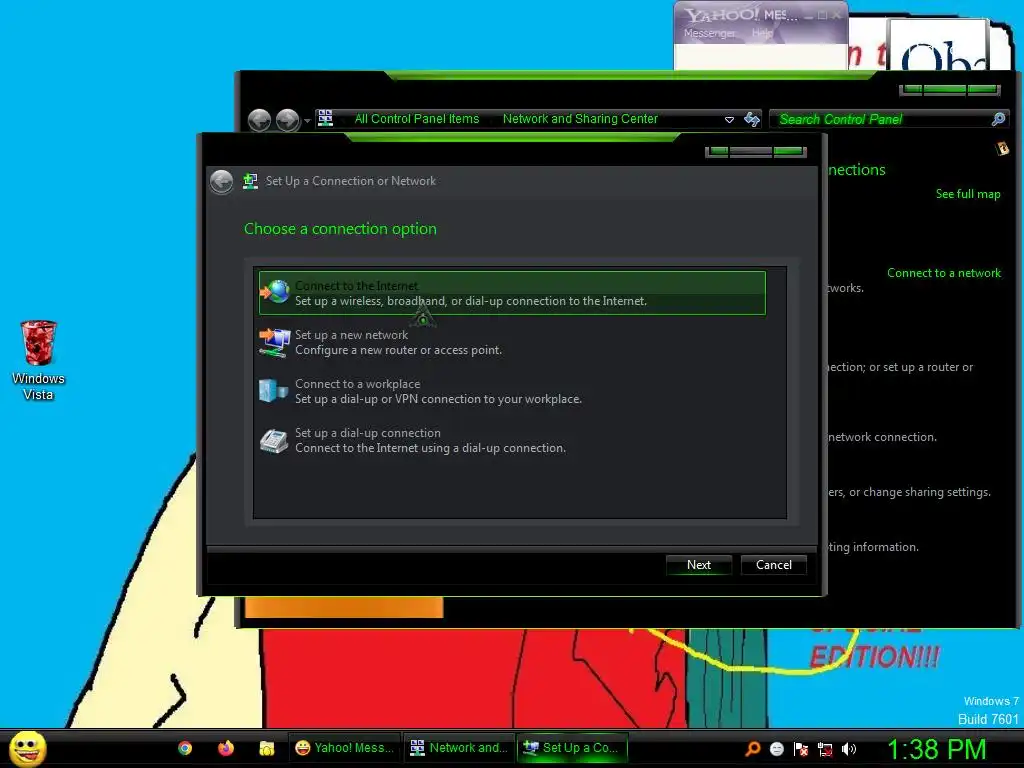
Task: Cancel the connection setup wizard
Action: pos(773,565)
